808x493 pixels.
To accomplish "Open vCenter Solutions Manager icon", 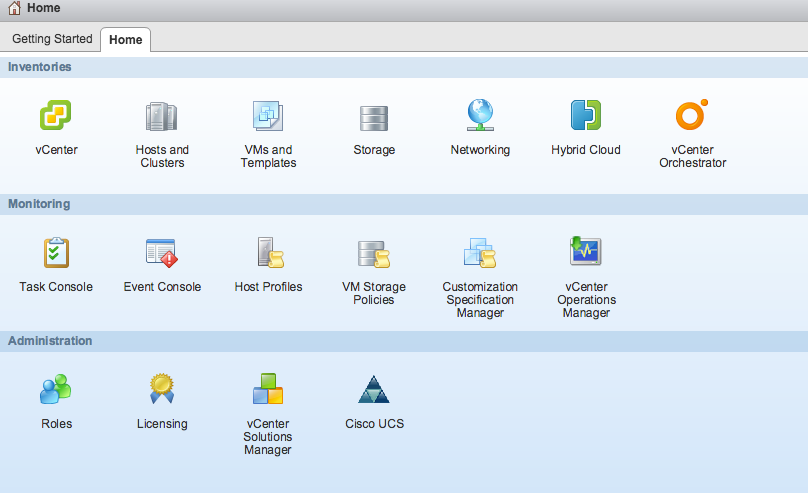I will 268,389.
